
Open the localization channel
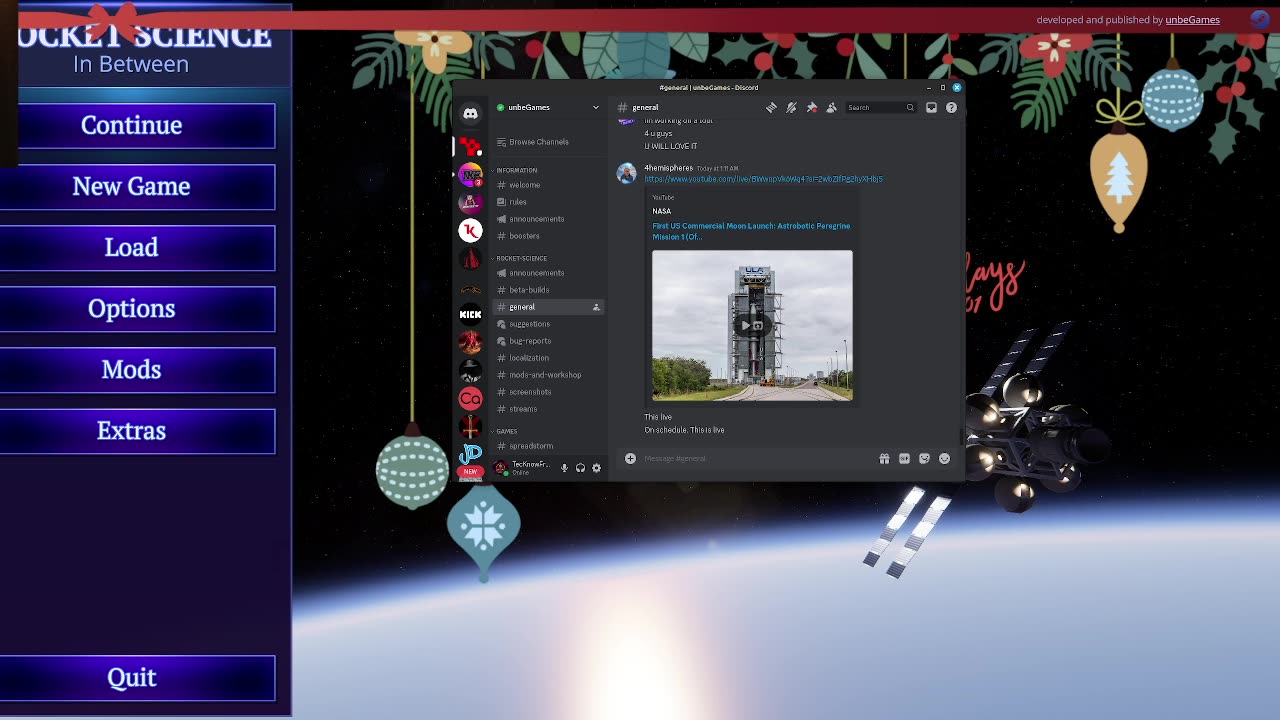pos(548,358)
